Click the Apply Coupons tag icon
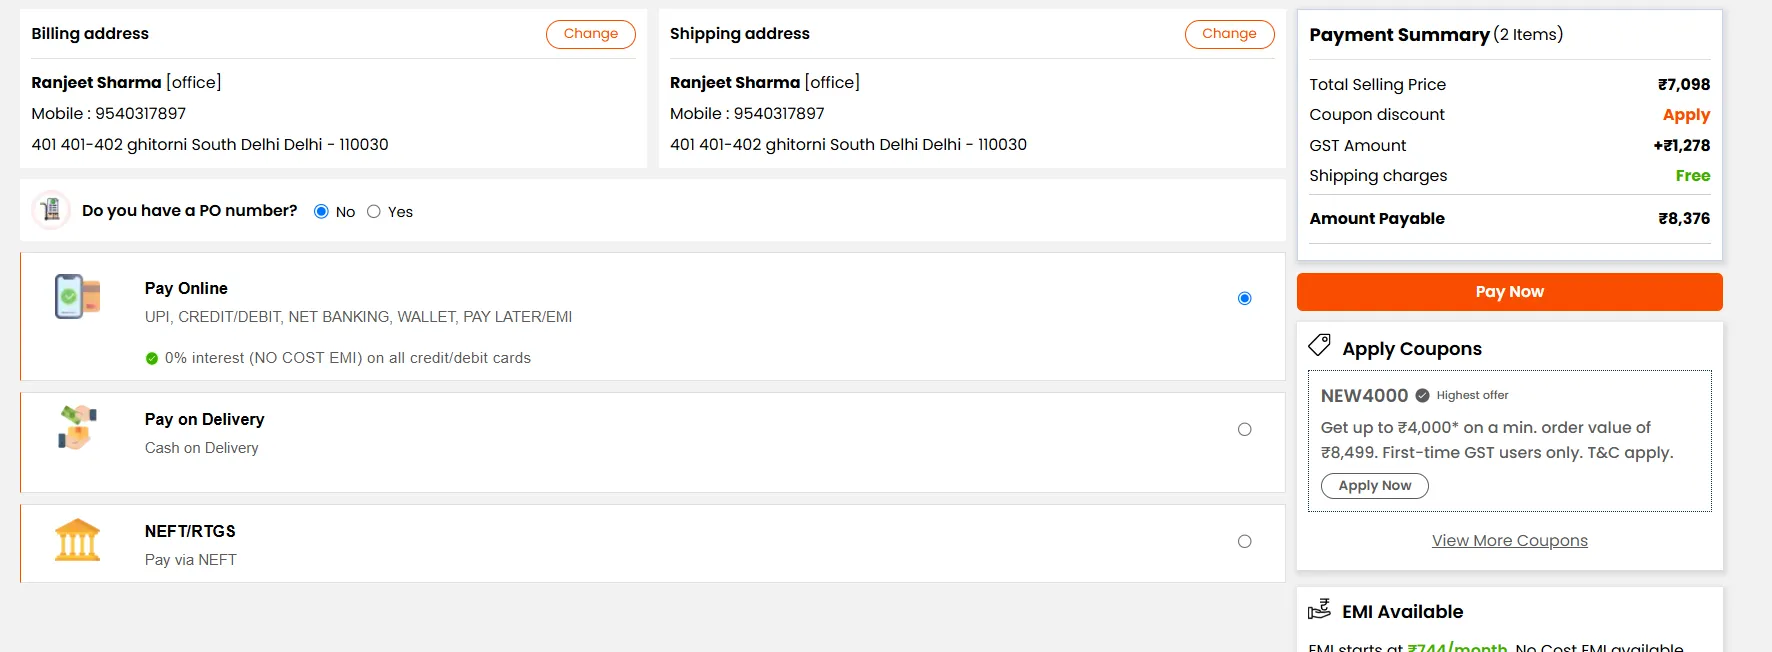Screen dimensions: 1772x652 point(1320,346)
